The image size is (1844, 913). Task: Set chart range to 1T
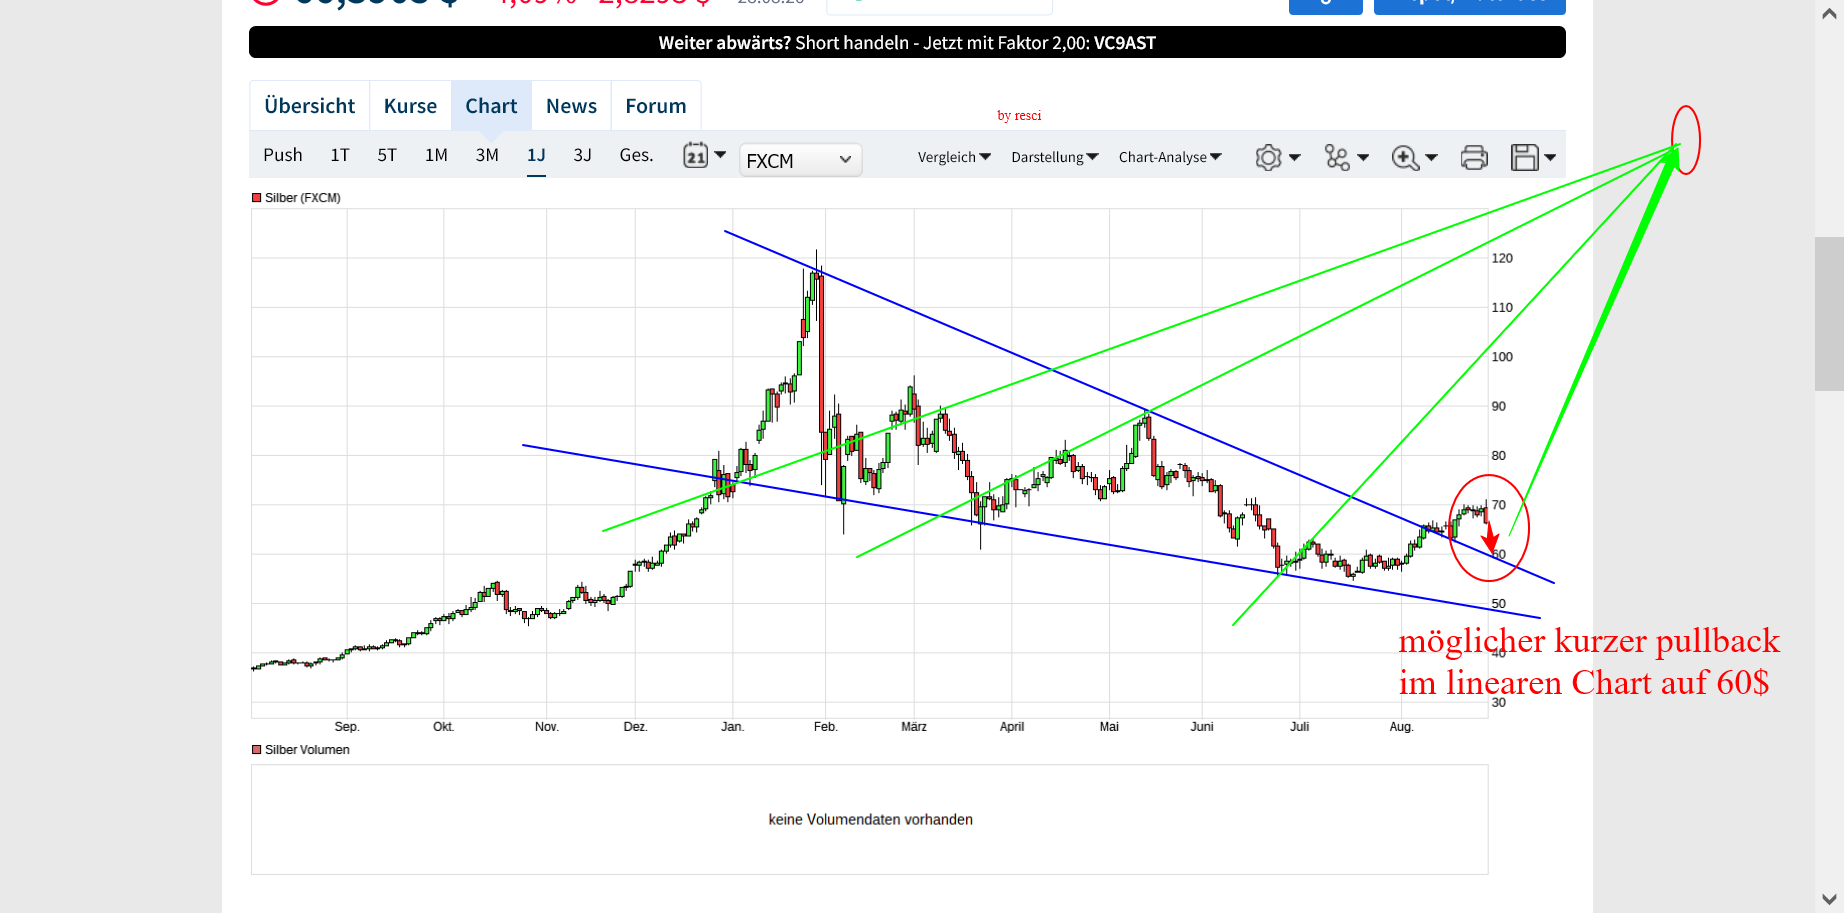point(340,155)
